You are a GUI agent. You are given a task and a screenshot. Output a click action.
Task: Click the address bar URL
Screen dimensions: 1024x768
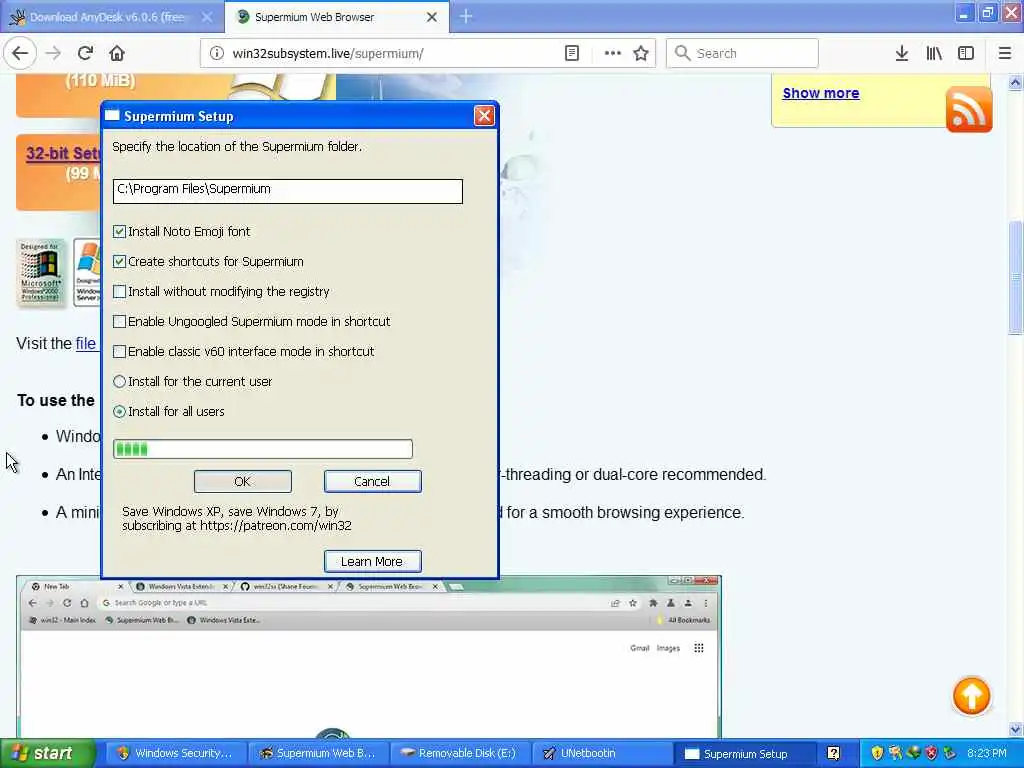tap(328, 53)
